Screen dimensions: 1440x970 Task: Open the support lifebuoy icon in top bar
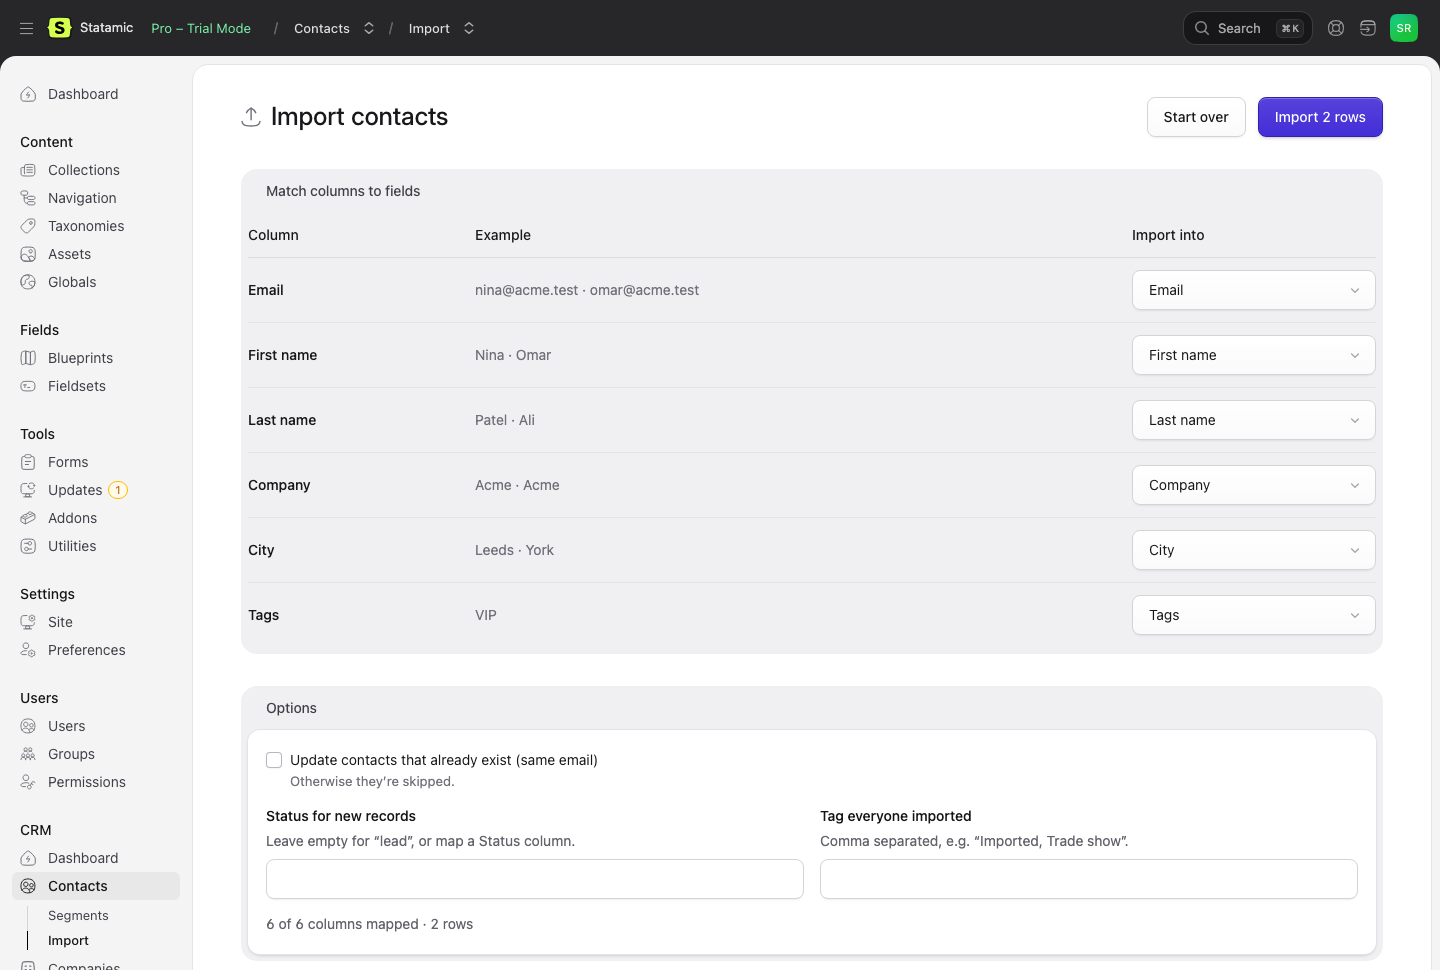point(1336,28)
